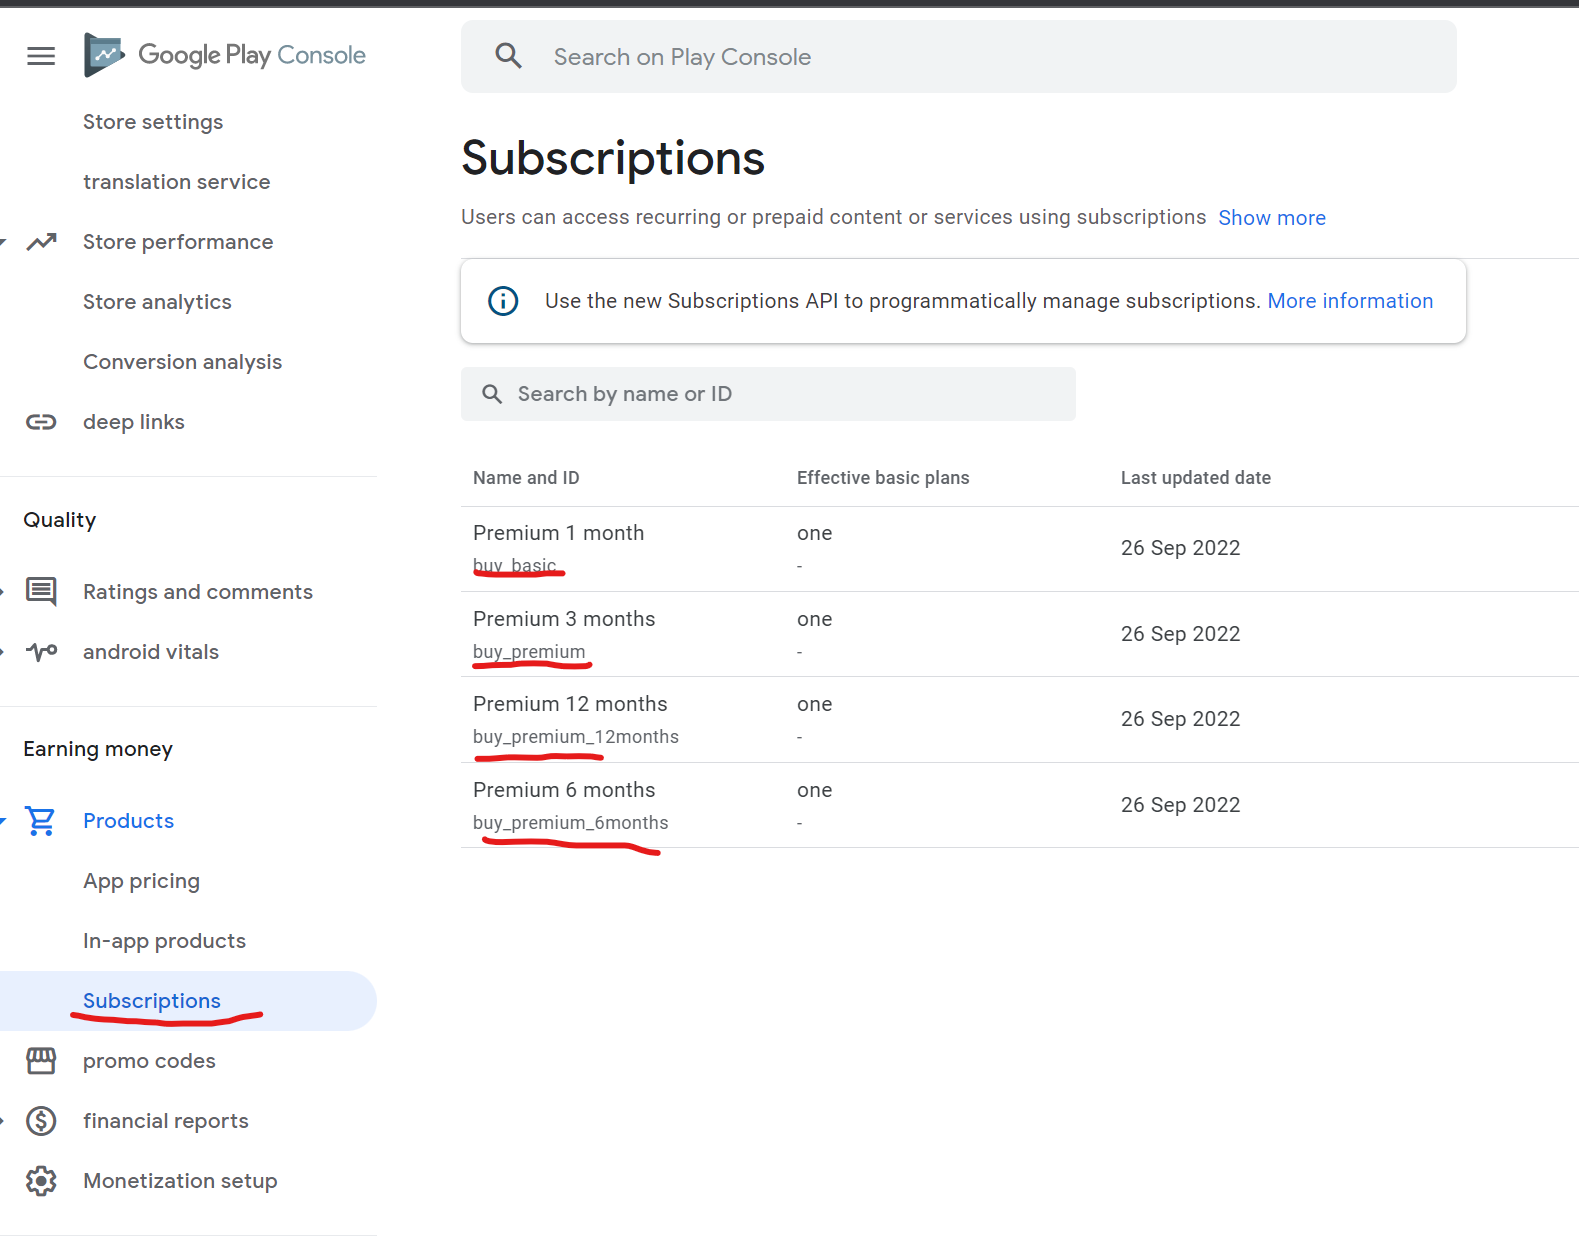Click the Effective basic plans column header
Screen dimensions: 1579x1243
[x=883, y=478]
